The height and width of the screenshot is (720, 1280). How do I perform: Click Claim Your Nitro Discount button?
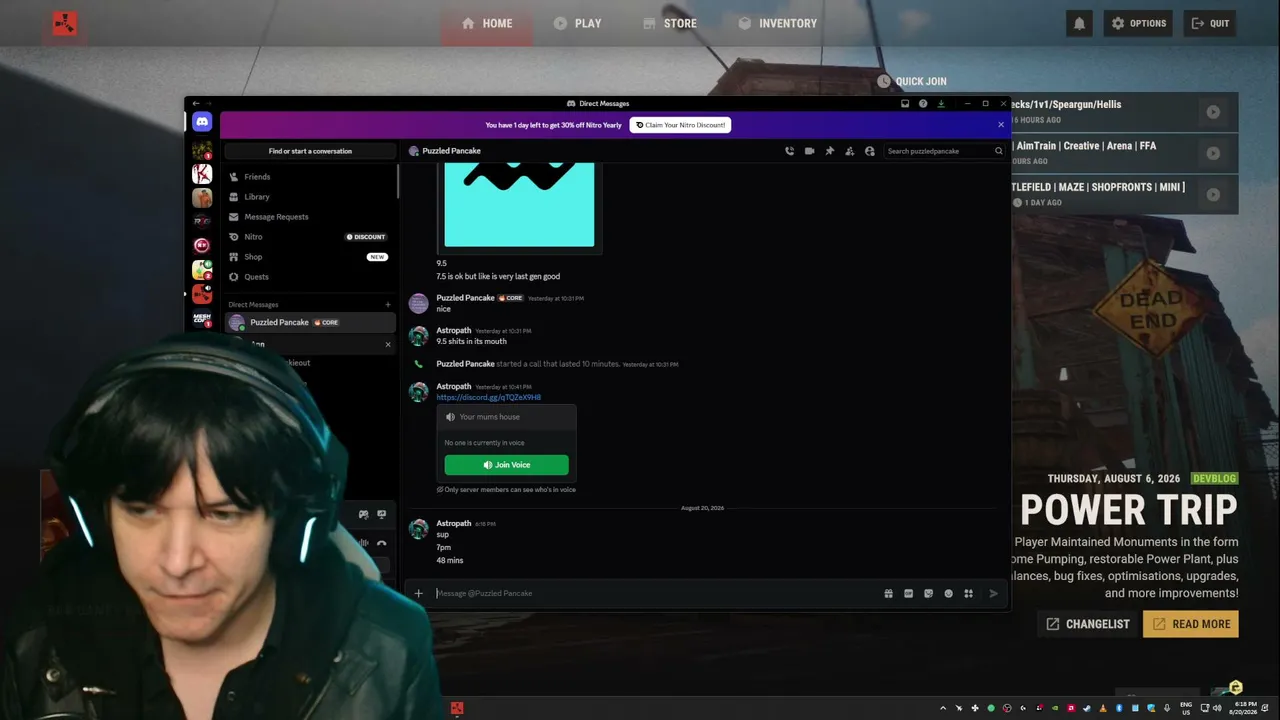pyautogui.click(x=680, y=125)
